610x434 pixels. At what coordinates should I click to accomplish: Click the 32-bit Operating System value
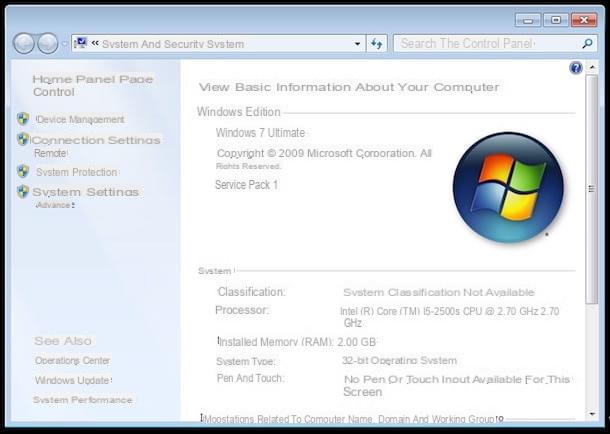[400, 360]
